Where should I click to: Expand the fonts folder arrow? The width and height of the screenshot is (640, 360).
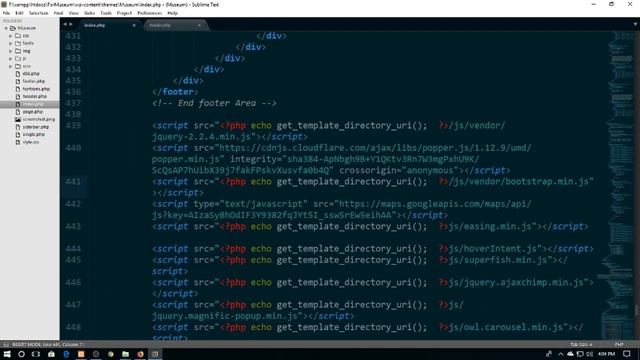coord(11,43)
